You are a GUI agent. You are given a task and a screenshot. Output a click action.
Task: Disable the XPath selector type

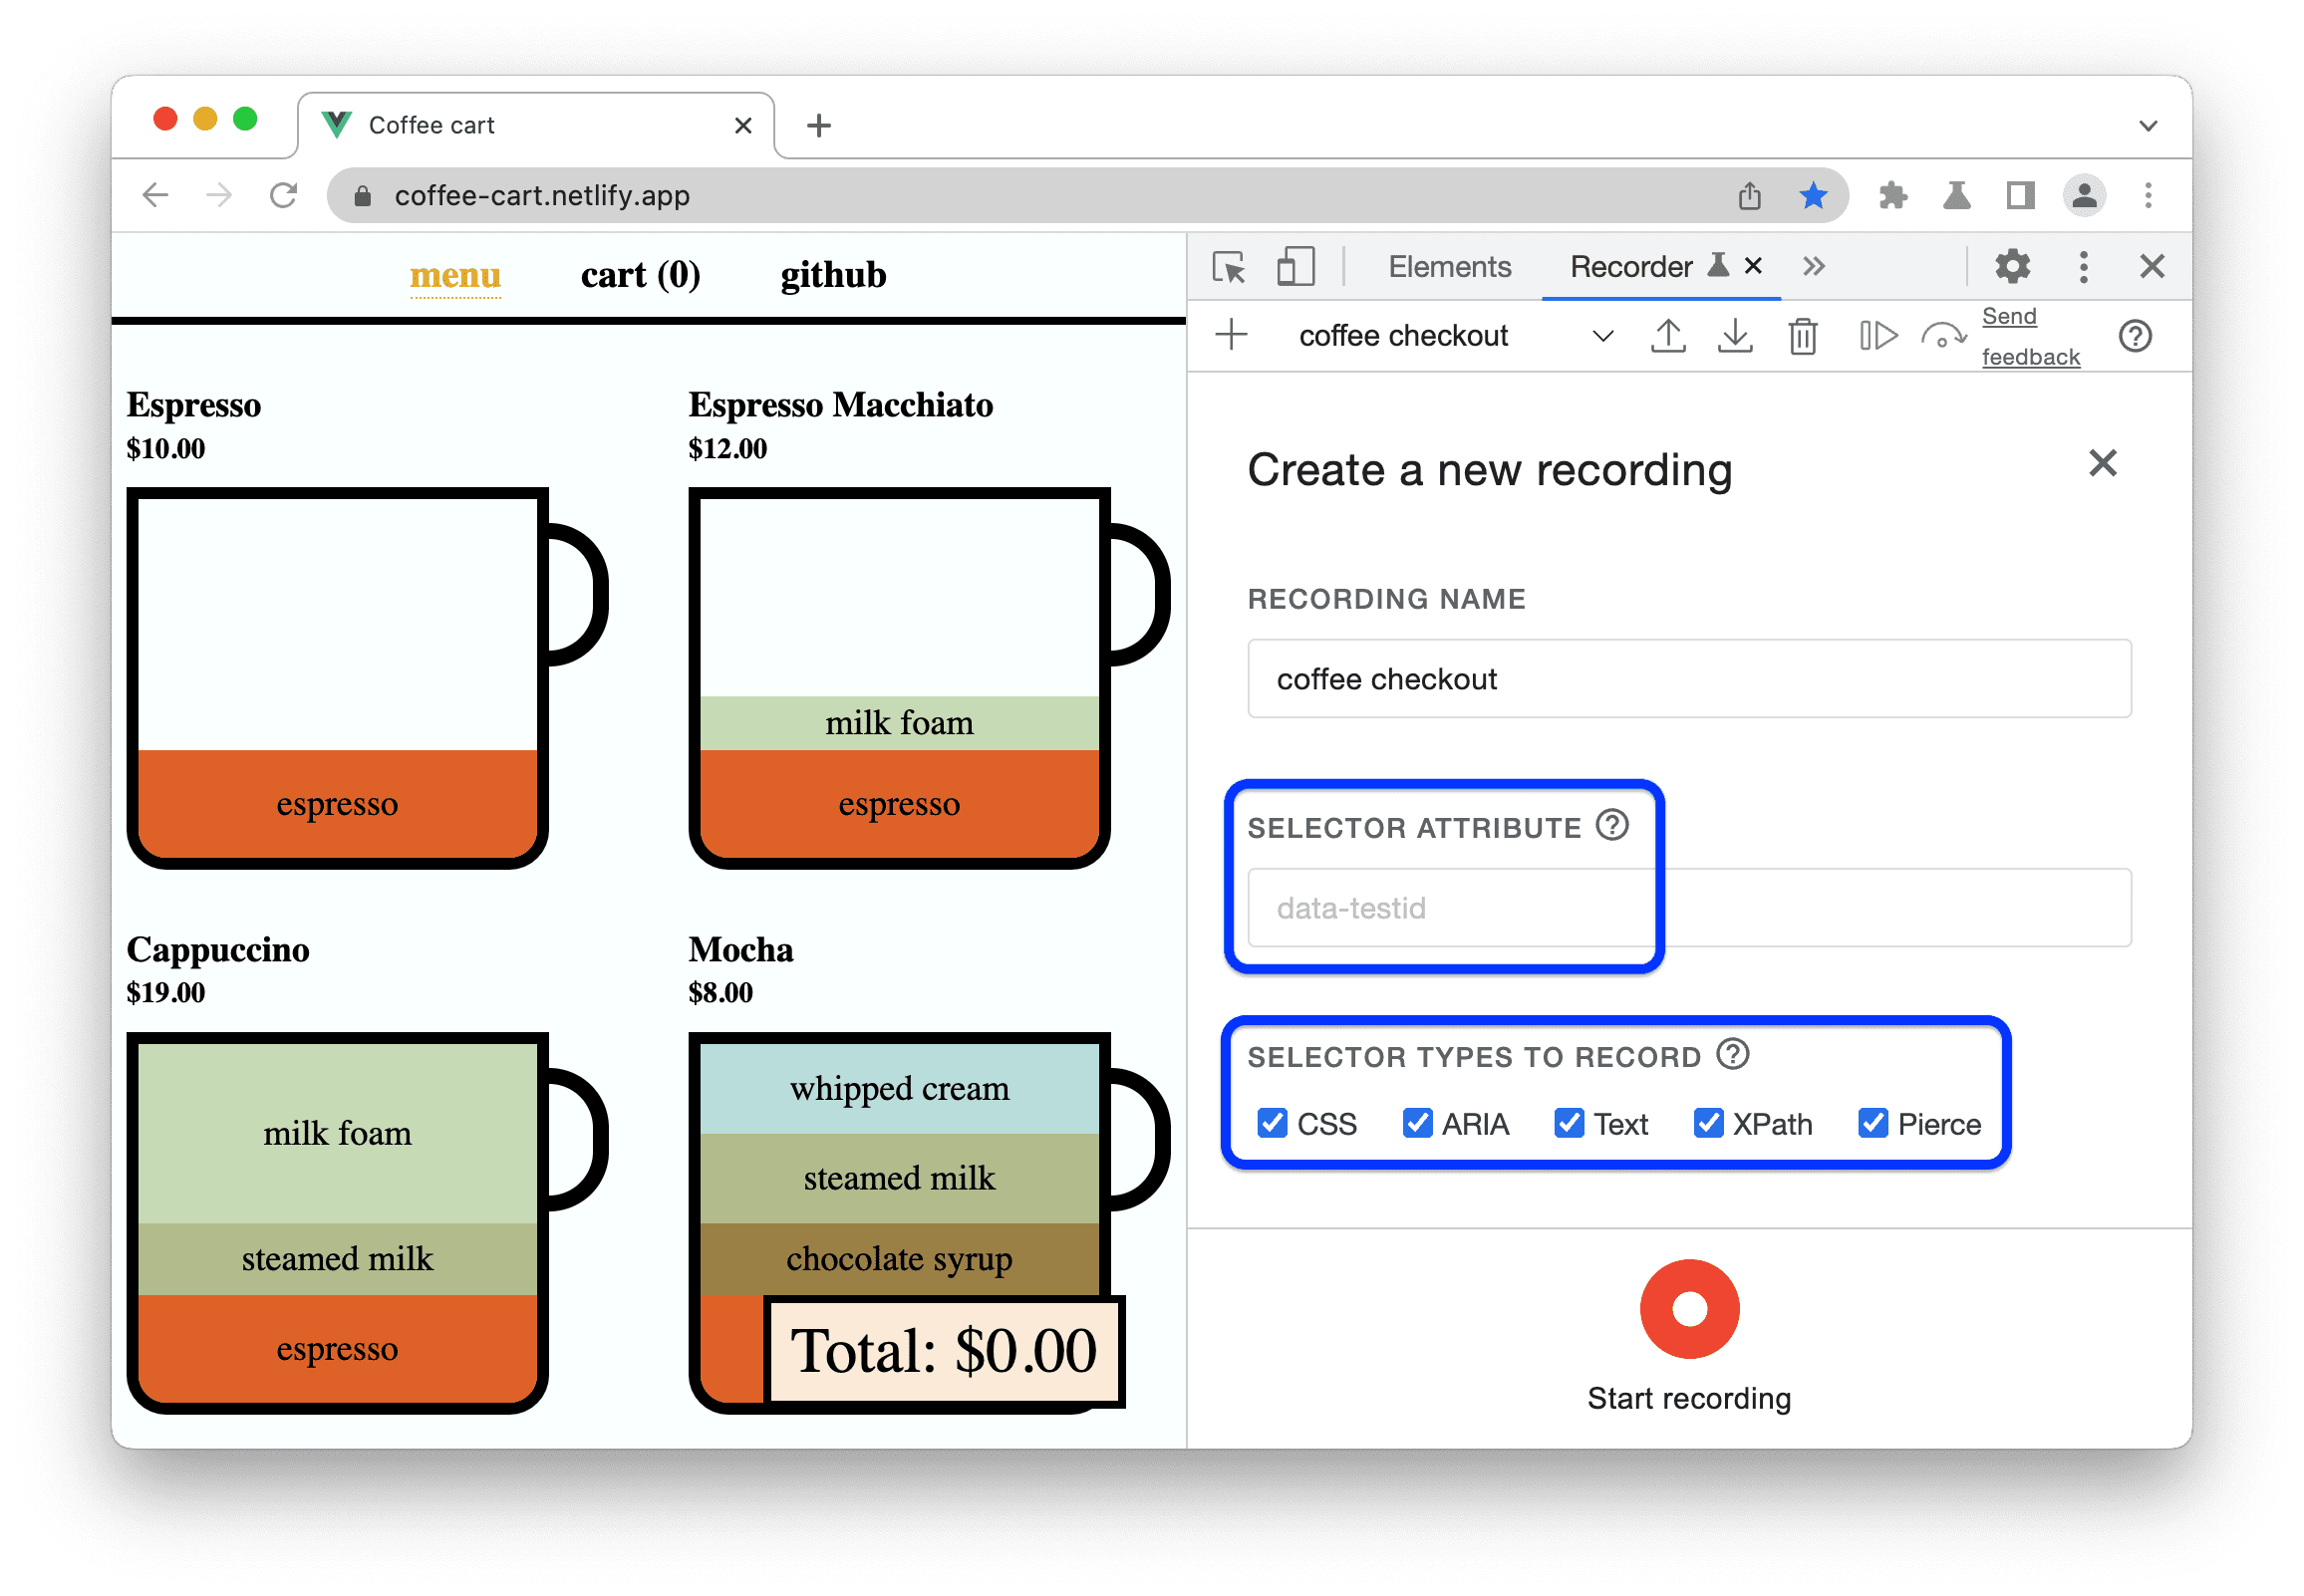pos(1705,1124)
